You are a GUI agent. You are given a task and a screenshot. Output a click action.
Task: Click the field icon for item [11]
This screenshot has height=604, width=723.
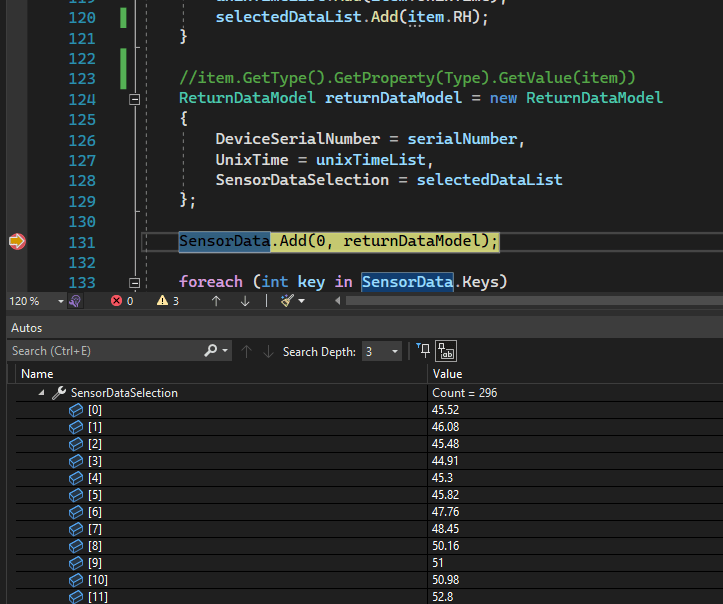(76, 597)
